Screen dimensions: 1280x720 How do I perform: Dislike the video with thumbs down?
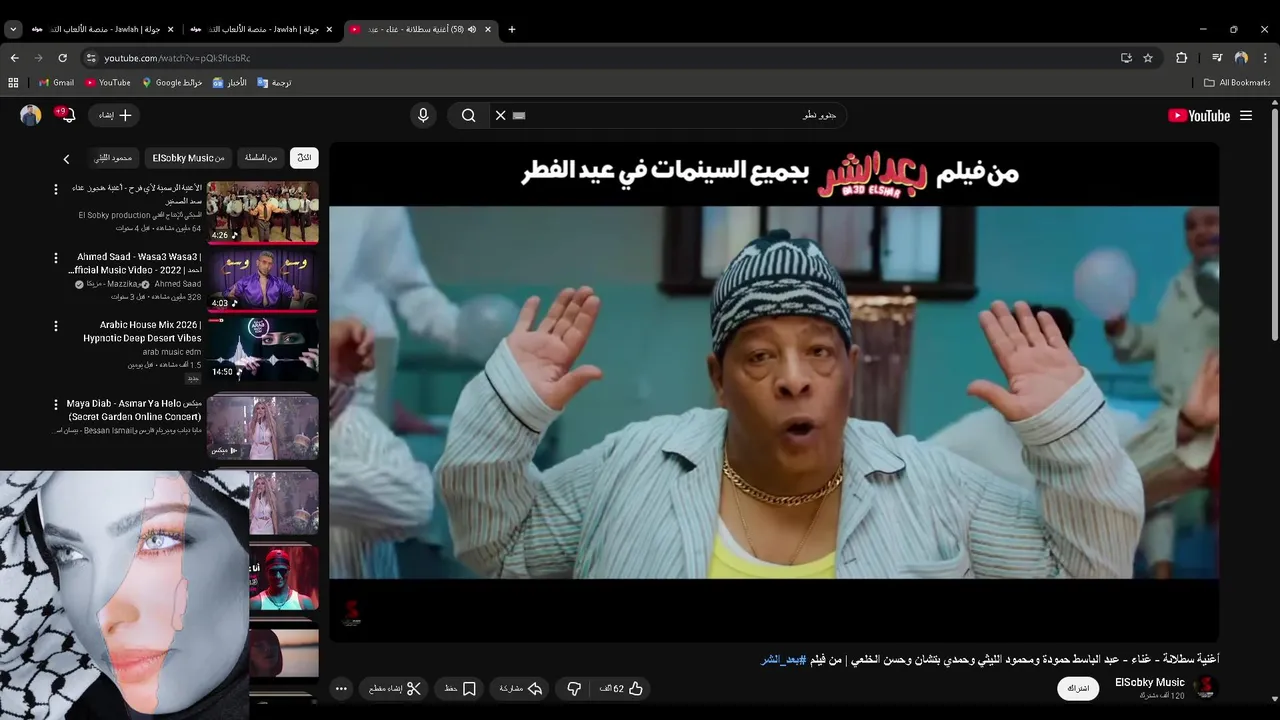coord(574,688)
